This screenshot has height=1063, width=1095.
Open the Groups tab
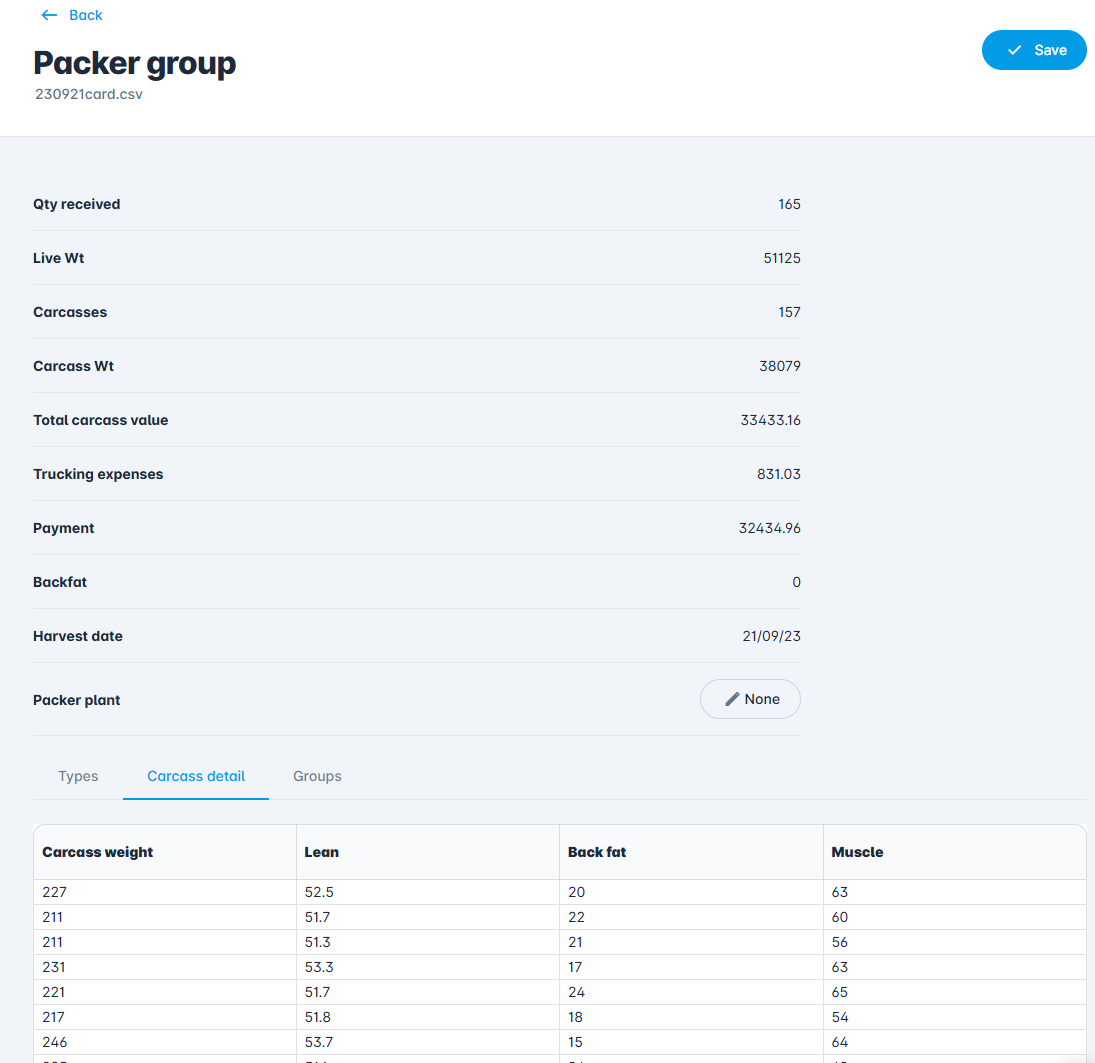317,776
